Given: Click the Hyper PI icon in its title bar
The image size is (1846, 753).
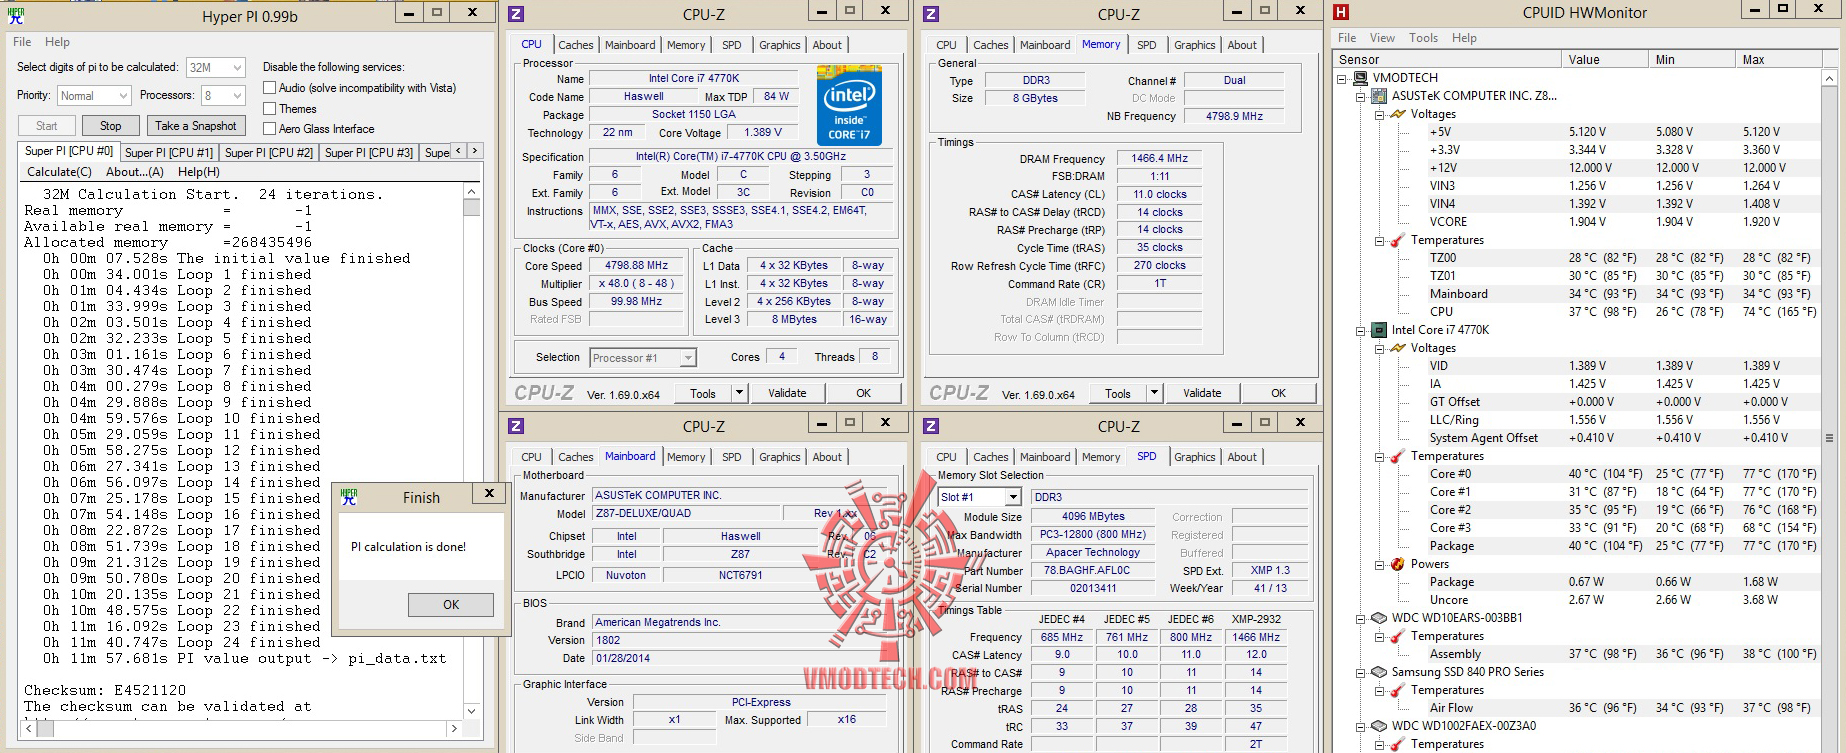Looking at the screenshot, I should [x=16, y=15].
